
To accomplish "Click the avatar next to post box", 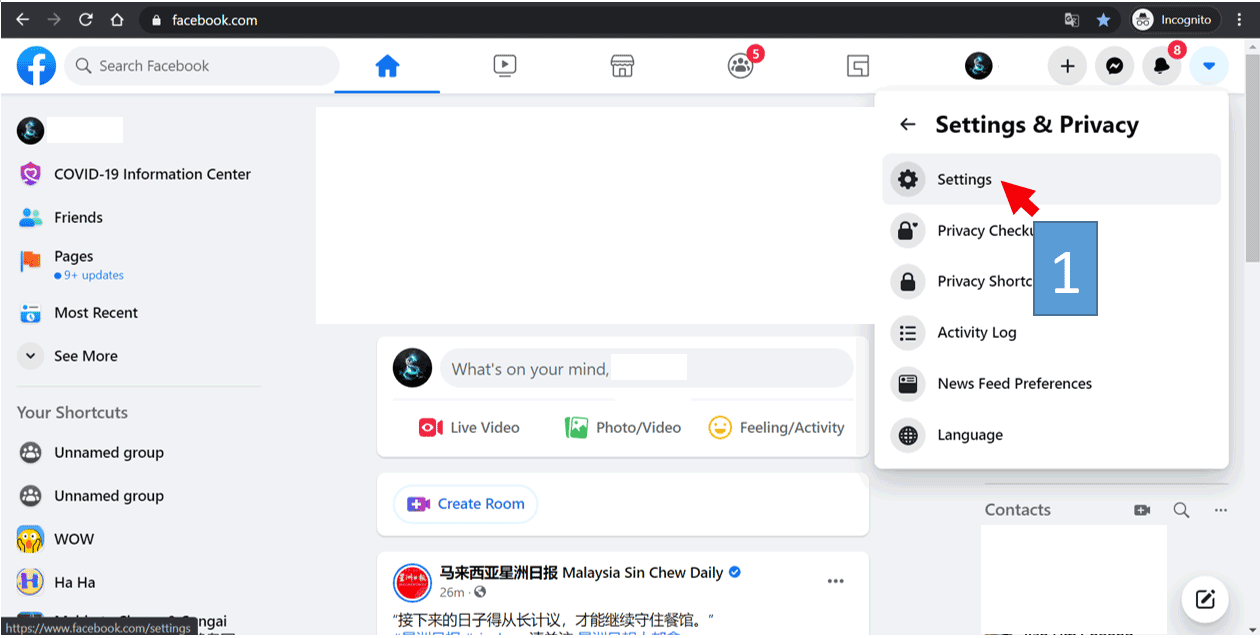I will tap(412, 368).
